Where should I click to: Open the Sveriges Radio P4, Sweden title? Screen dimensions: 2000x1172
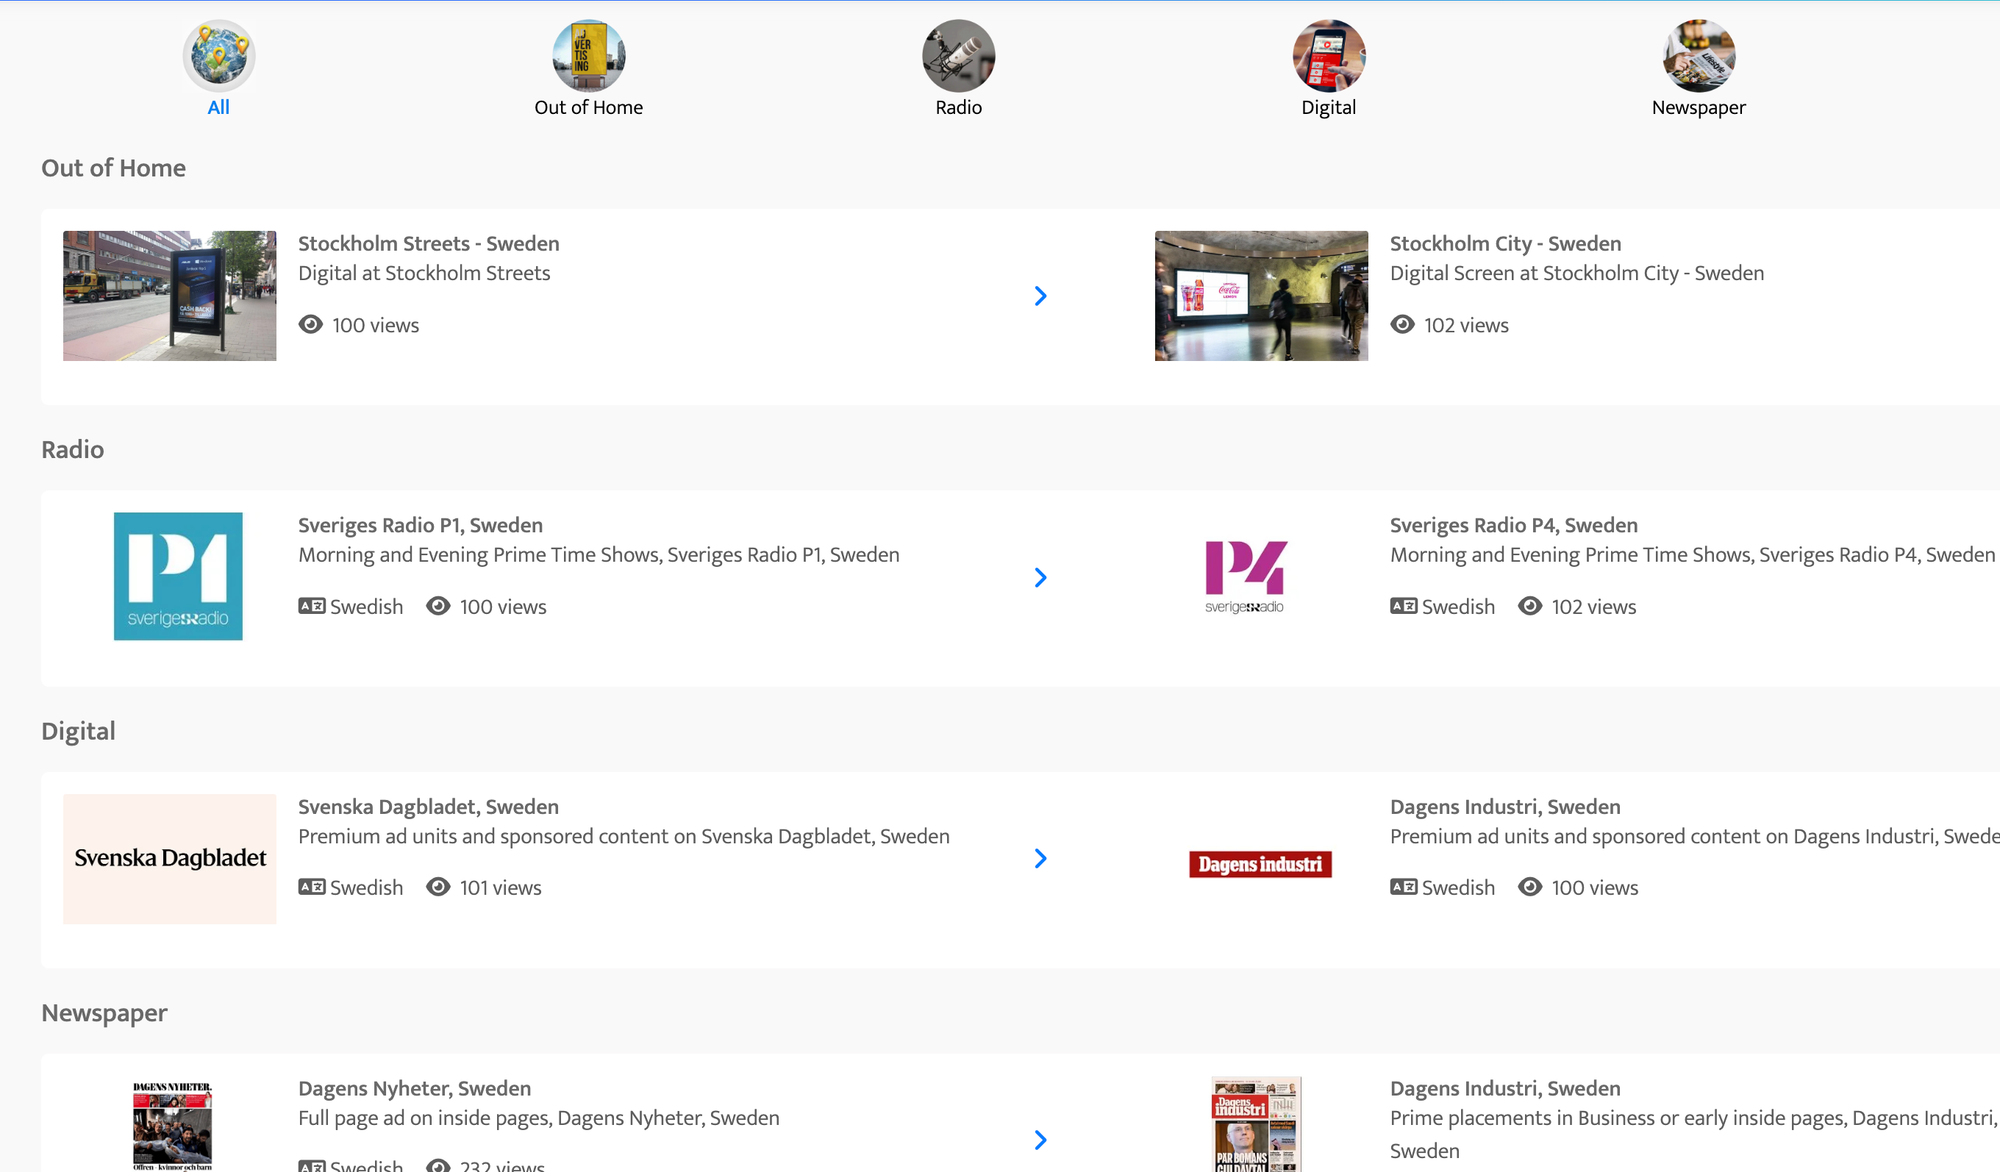point(1514,525)
